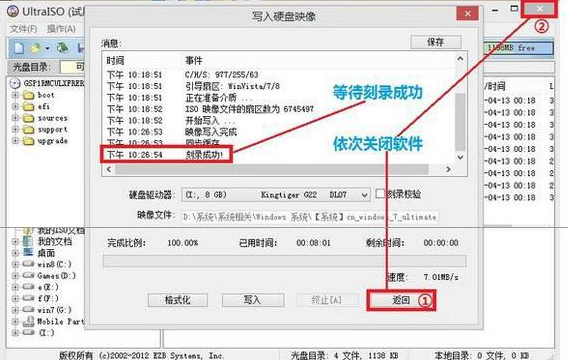Open the arrow next to the Open icon

[x=47, y=48]
